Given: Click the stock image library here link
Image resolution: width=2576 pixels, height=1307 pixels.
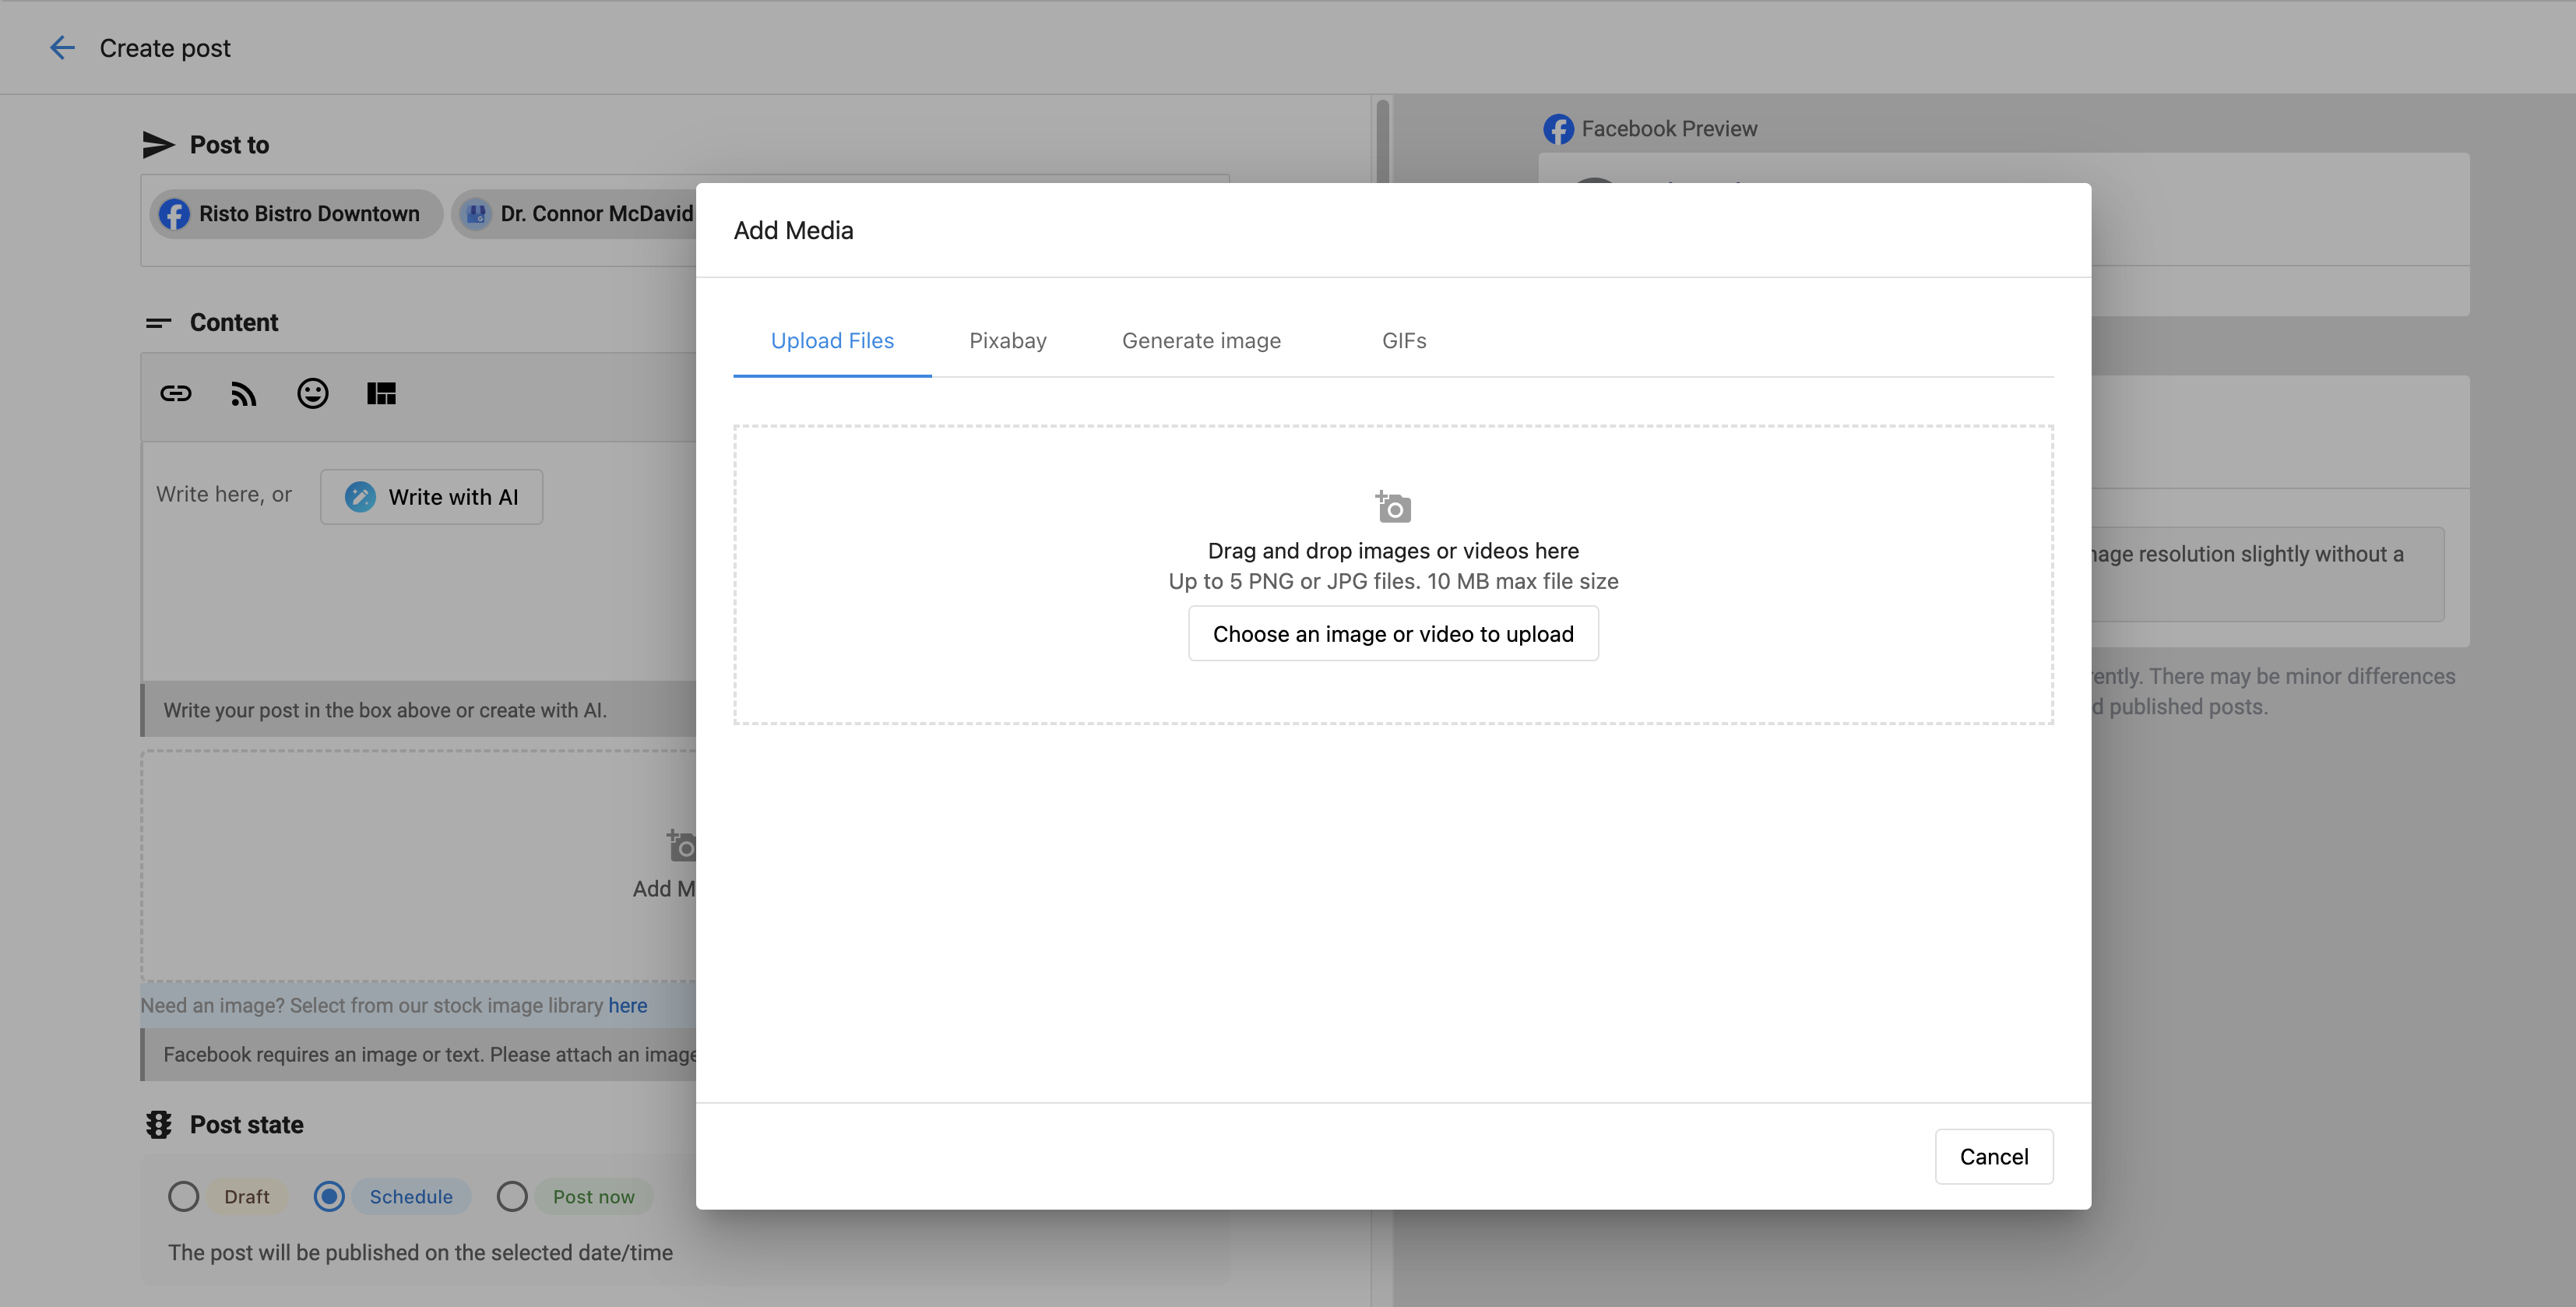Looking at the screenshot, I should click(x=627, y=1006).
